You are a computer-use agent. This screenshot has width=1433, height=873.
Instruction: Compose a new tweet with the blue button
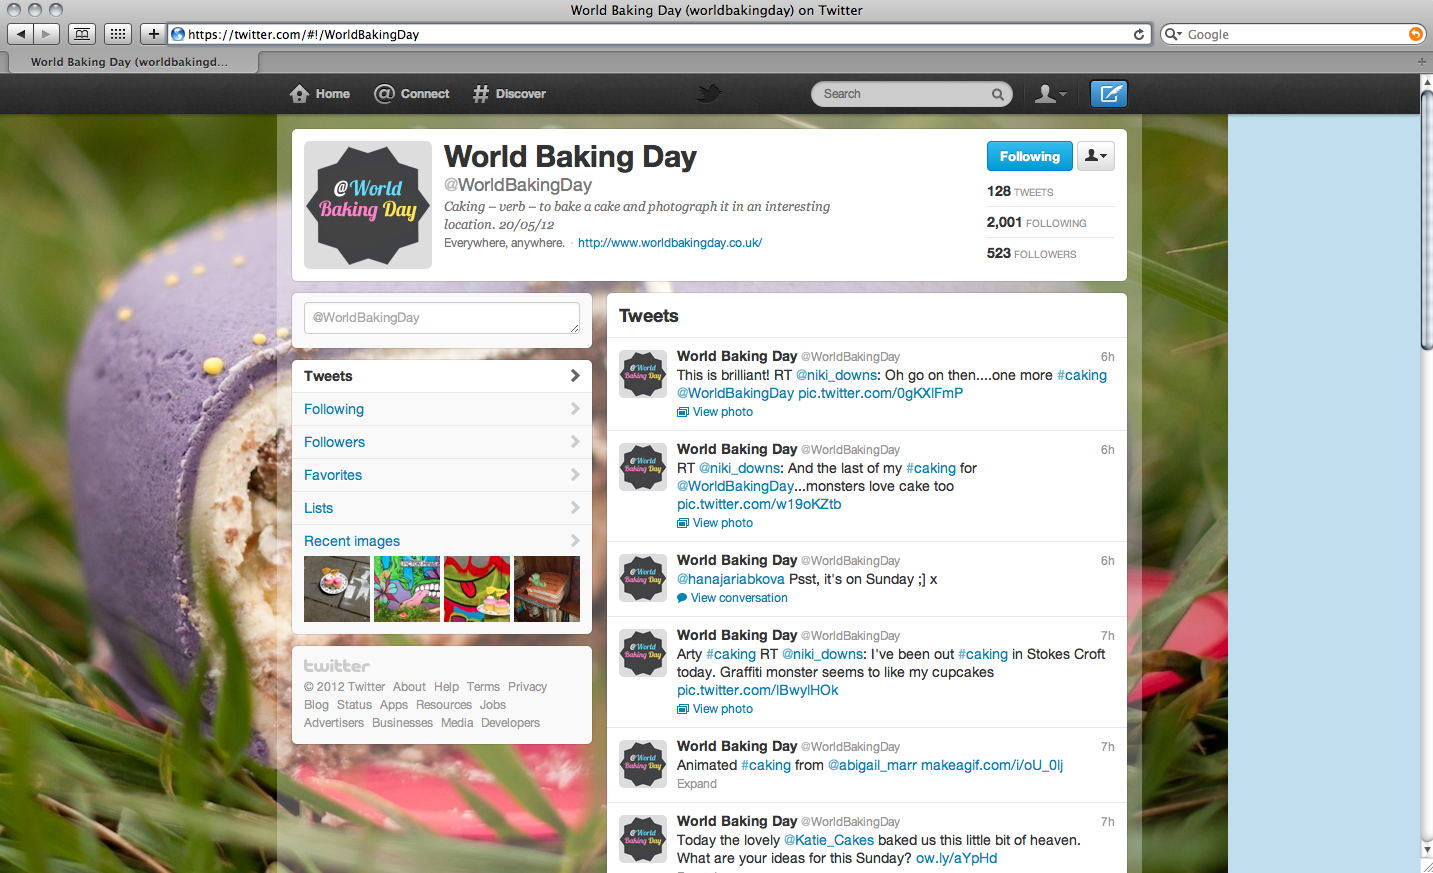[1109, 94]
